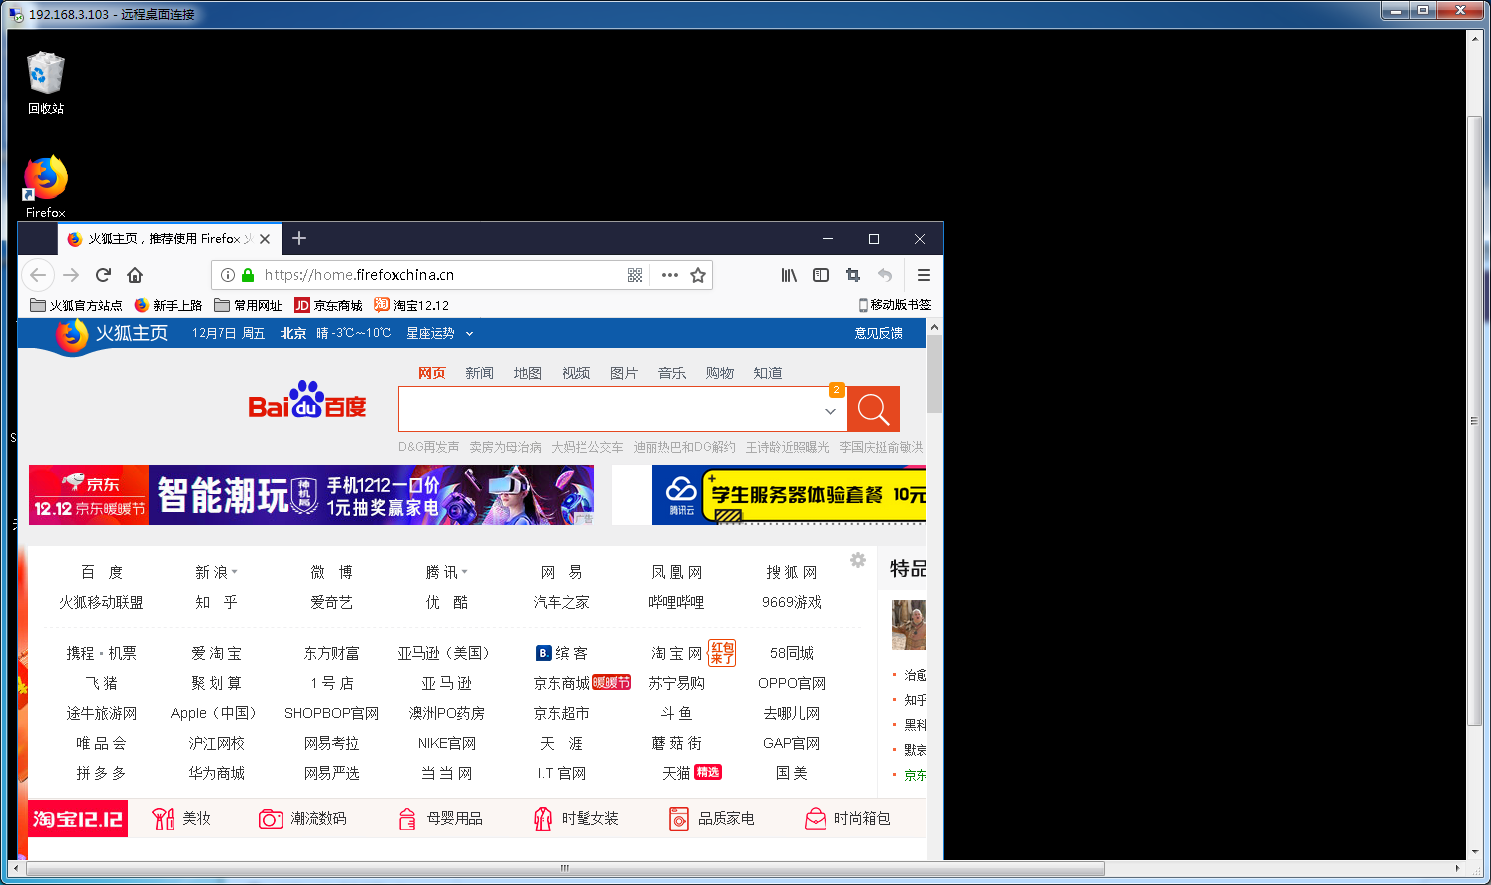The image size is (1491, 885).
Task: Select the 音乐 search tab
Action: (x=672, y=373)
